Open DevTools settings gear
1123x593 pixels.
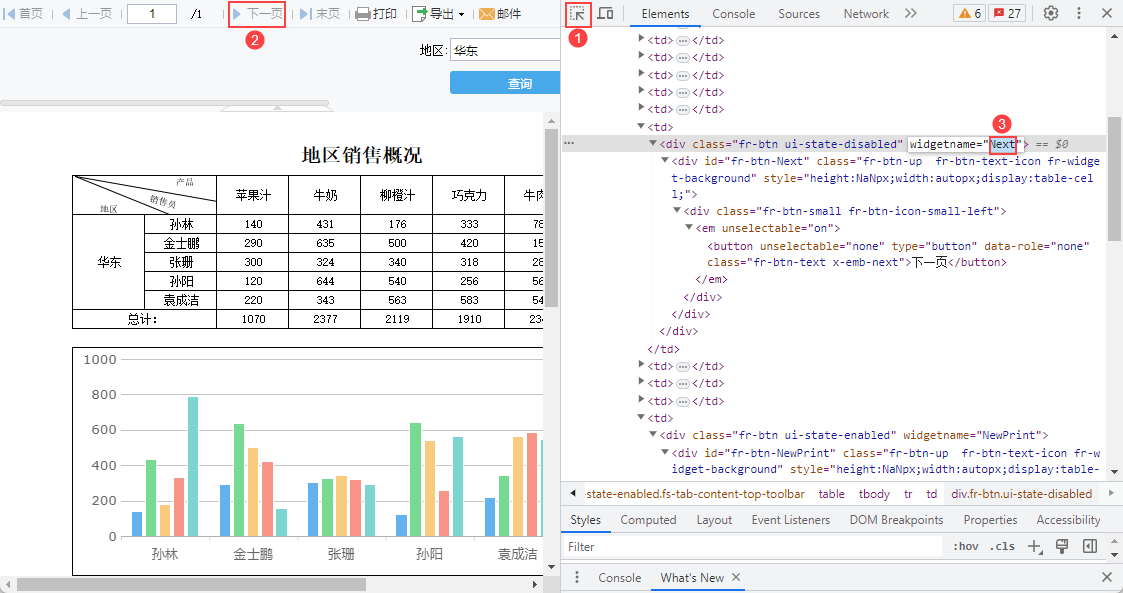point(1051,14)
